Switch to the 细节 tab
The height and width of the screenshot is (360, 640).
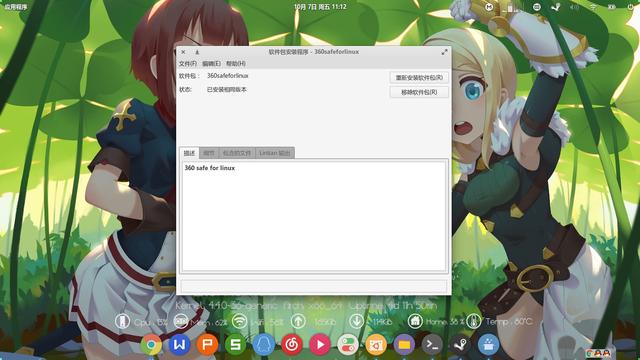click(209, 153)
